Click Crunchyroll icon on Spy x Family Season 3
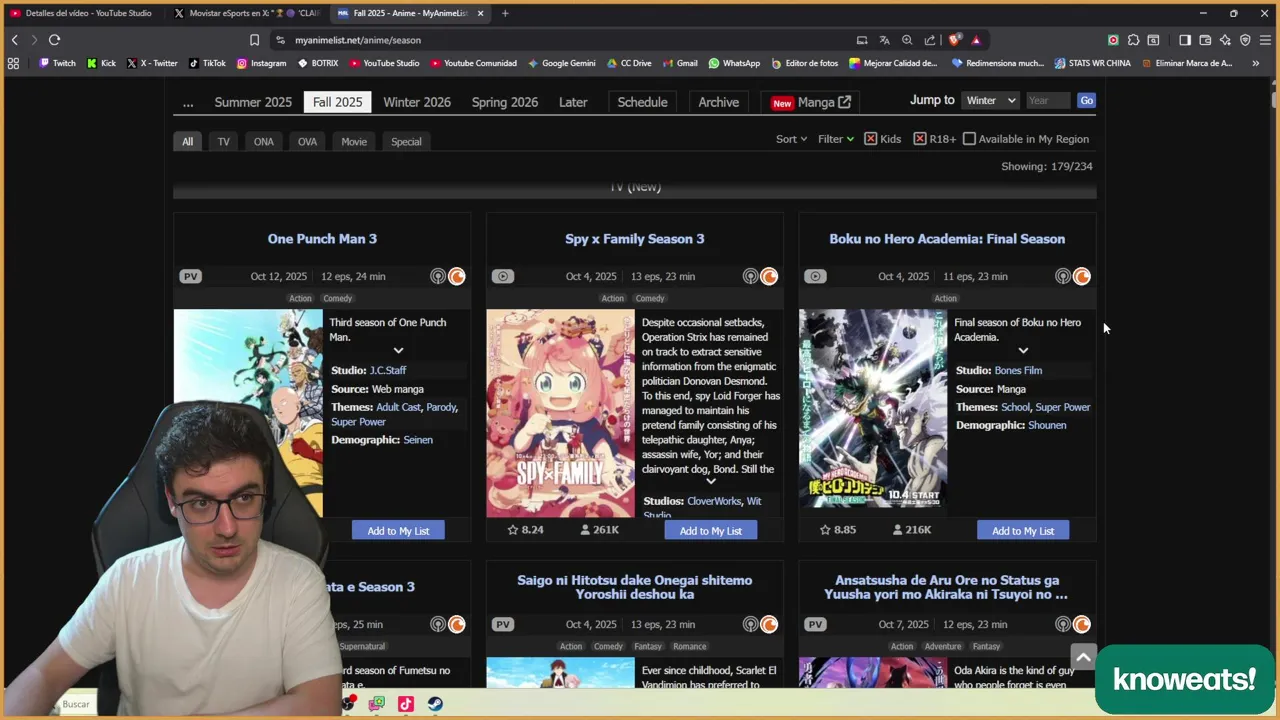Image resolution: width=1280 pixels, height=720 pixels. click(769, 277)
